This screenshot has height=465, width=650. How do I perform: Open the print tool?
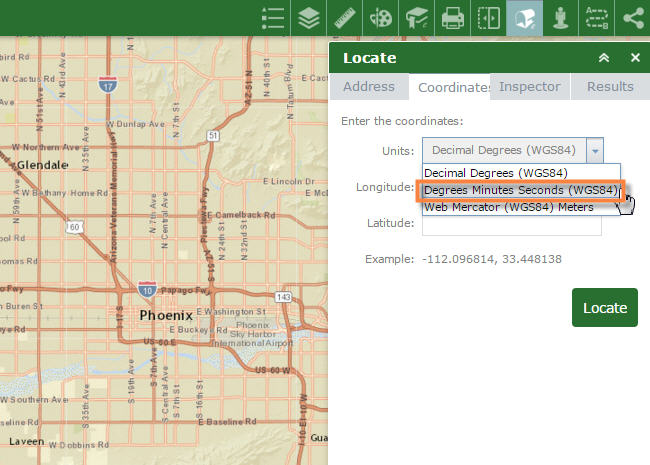click(453, 18)
